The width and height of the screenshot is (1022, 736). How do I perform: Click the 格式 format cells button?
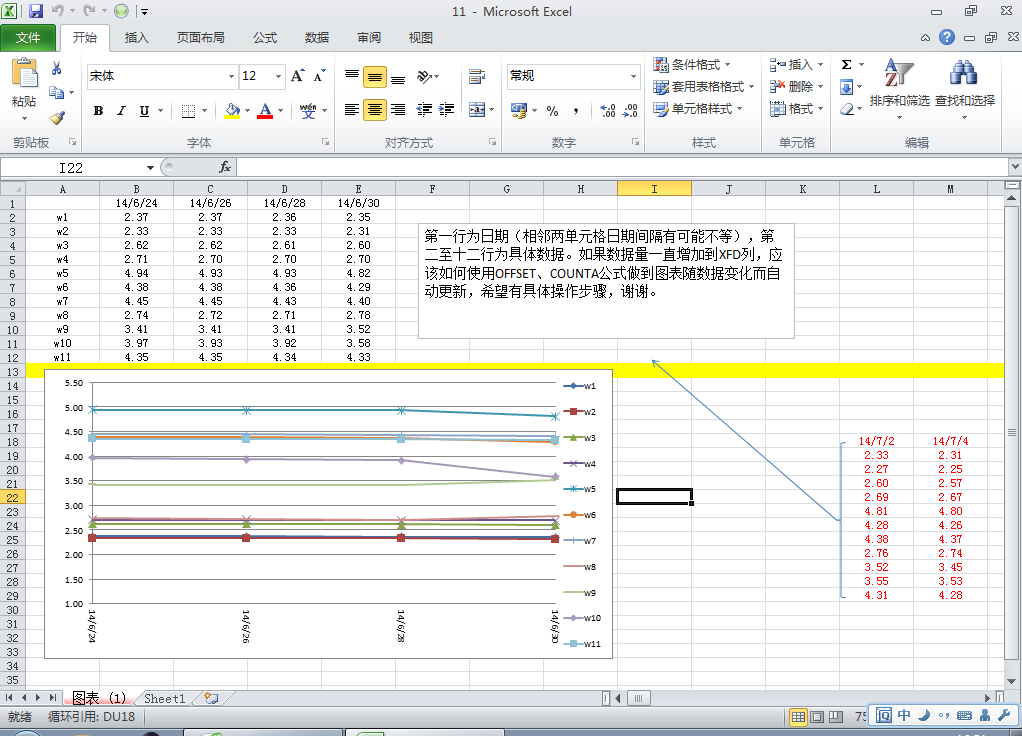[x=796, y=109]
